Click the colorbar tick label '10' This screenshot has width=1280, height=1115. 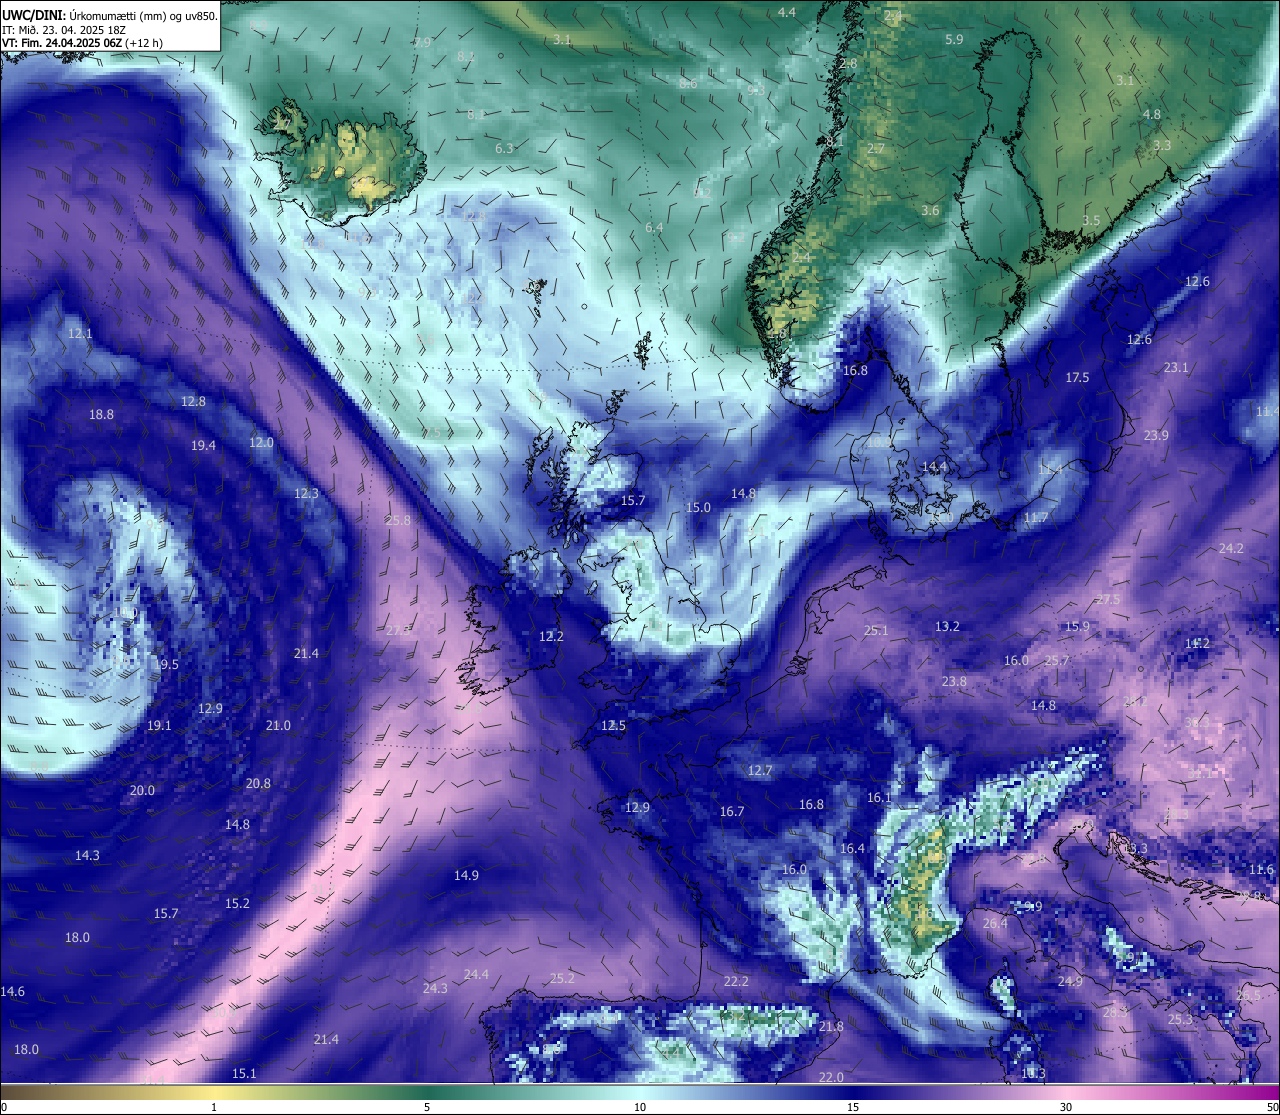(640, 1107)
